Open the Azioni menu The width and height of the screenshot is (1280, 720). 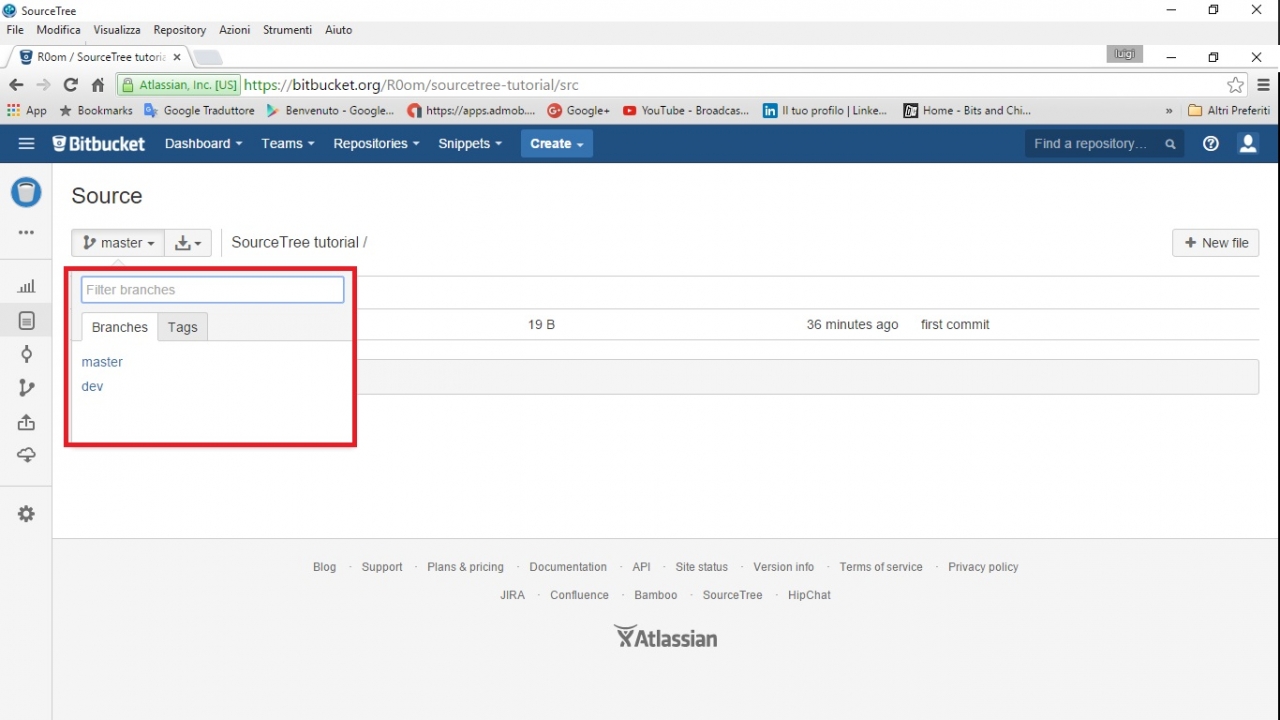(235, 30)
